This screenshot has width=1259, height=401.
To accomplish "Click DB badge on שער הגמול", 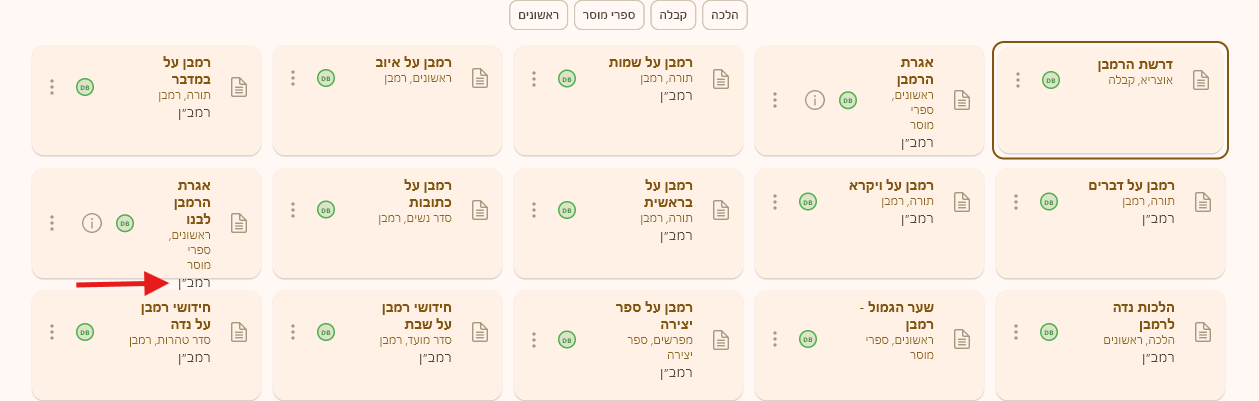I will [808, 339].
